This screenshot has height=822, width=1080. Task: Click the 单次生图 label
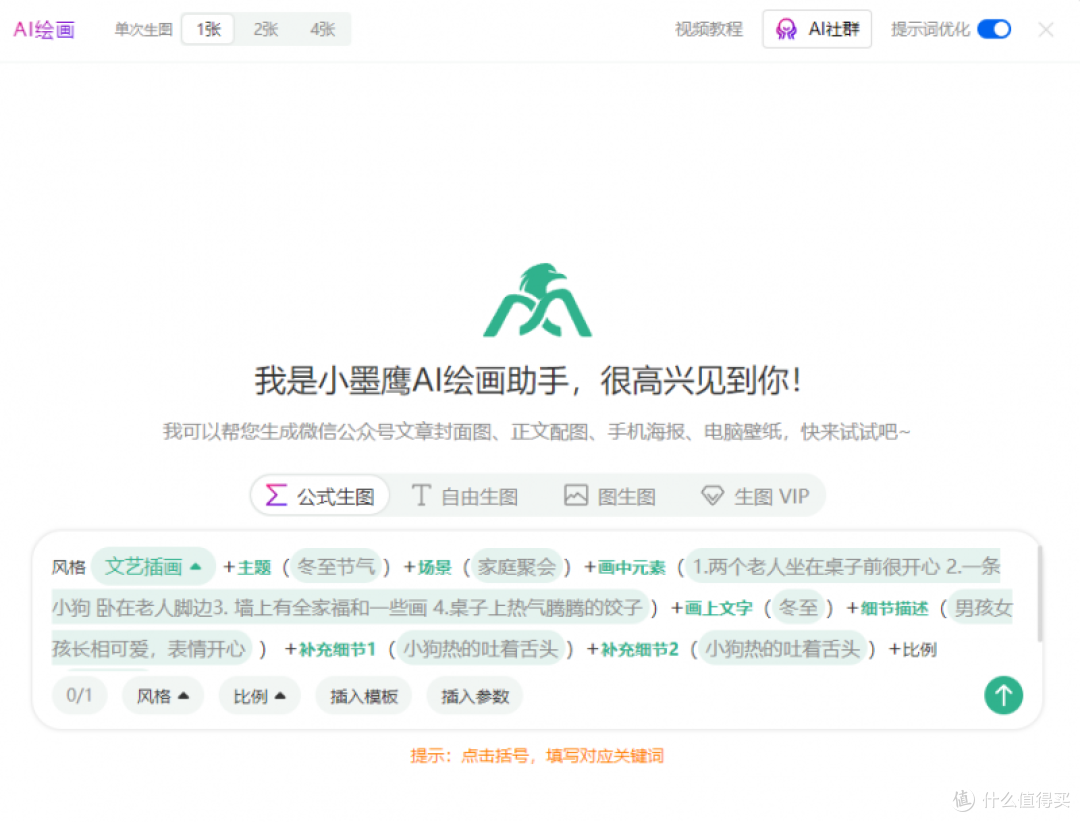click(143, 29)
